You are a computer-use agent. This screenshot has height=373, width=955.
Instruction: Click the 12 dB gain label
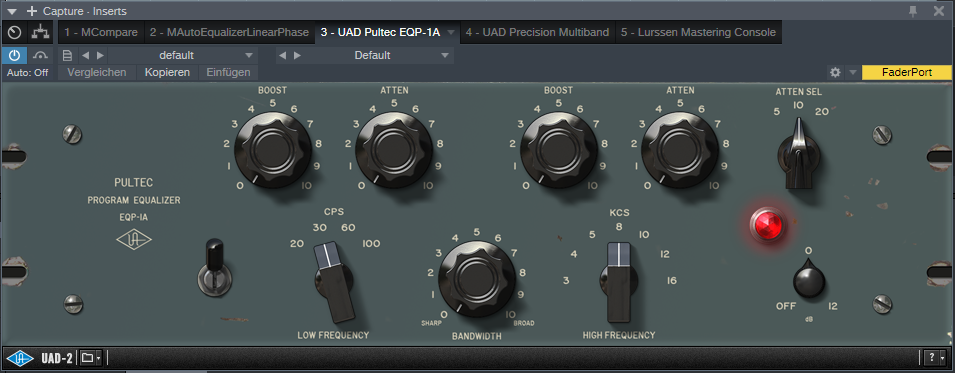pyautogui.click(x=833, y=306)
